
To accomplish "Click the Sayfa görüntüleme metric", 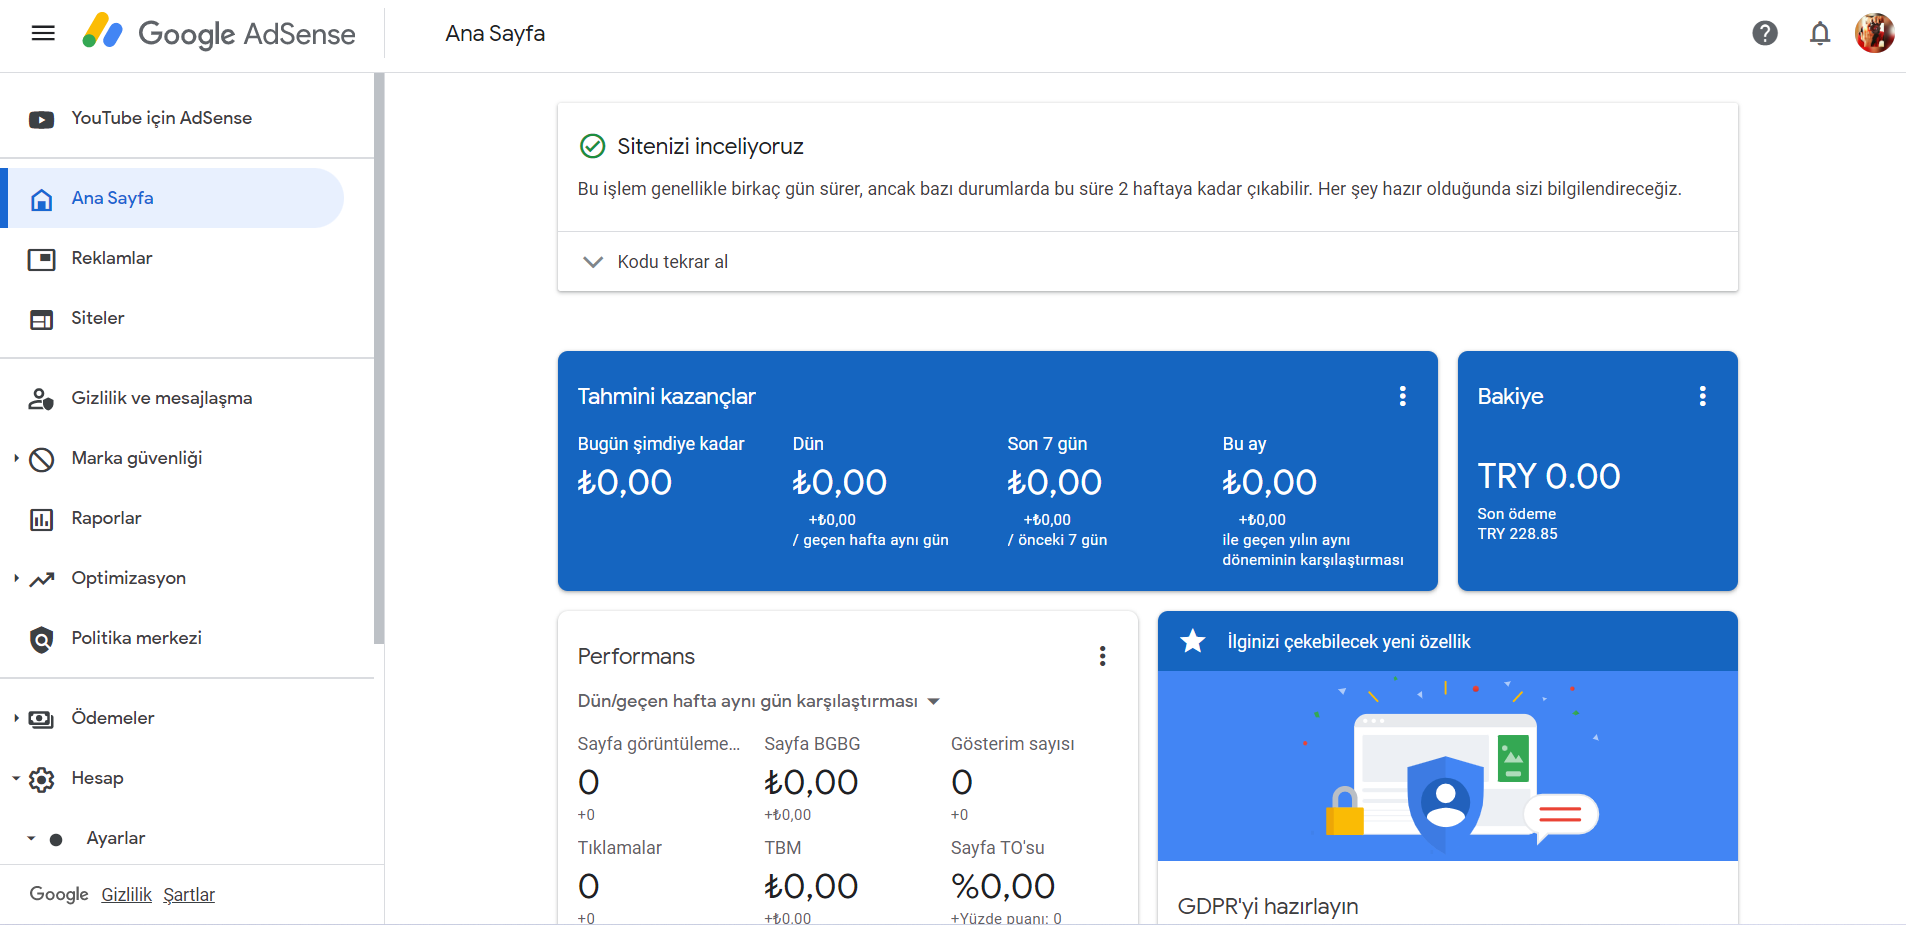I will [659, 780].
